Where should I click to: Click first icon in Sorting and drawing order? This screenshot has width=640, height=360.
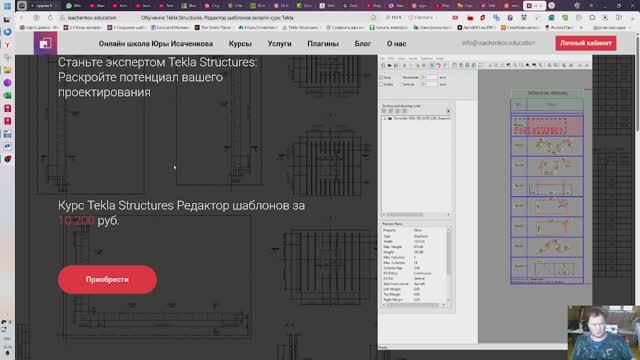[383, 111]
